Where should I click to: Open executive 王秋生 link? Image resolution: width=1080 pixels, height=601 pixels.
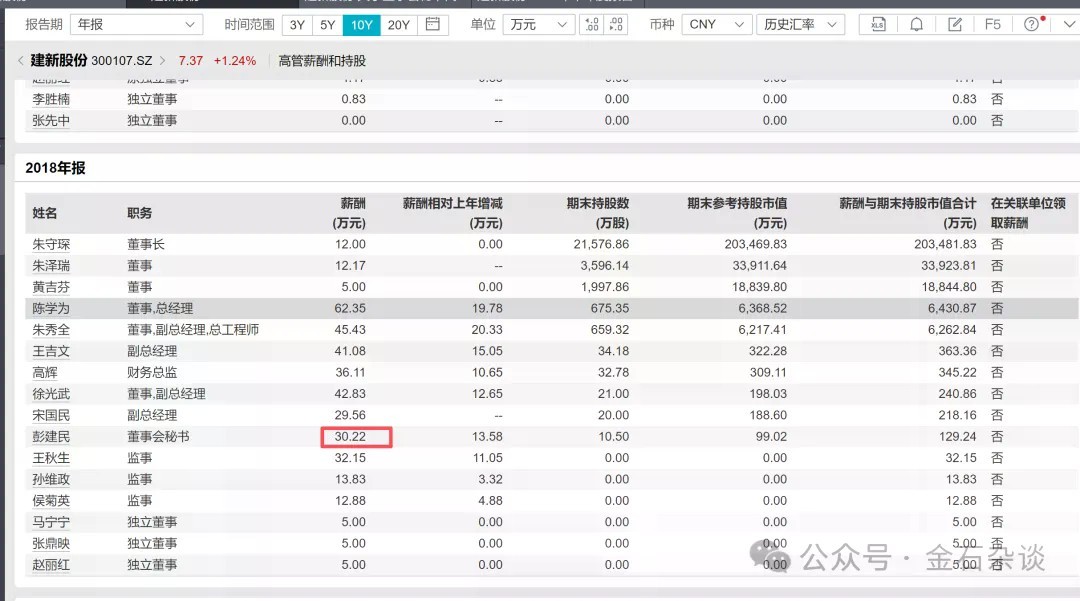tap(51, 458)
